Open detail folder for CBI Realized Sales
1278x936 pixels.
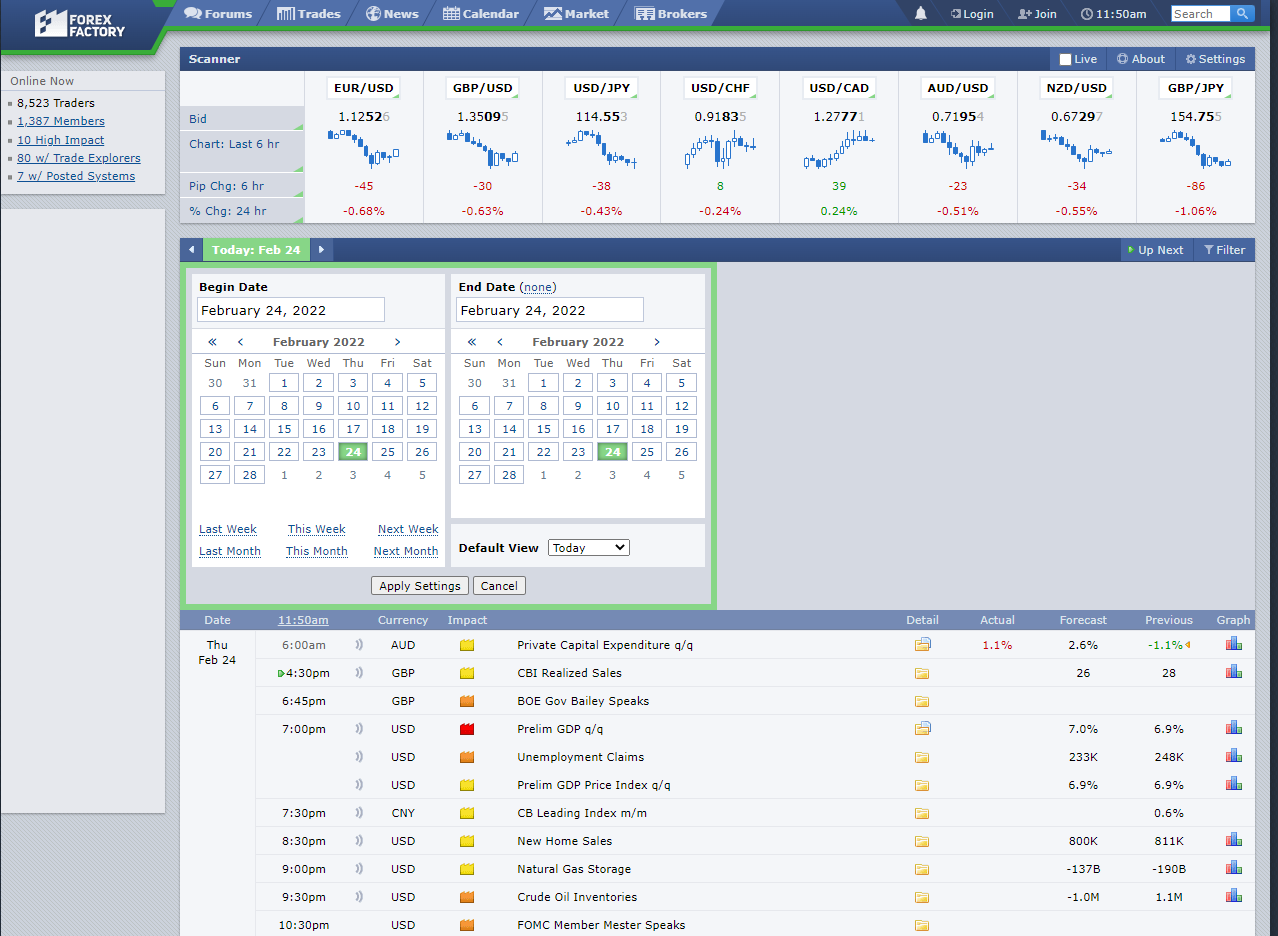(922, 673)
